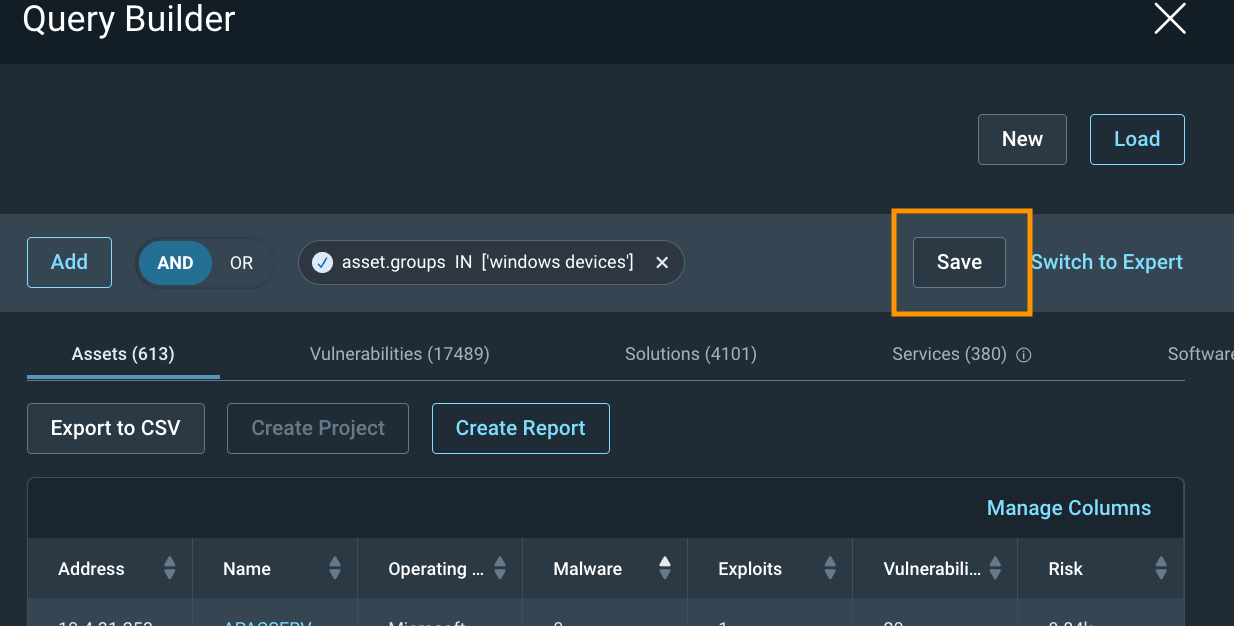Sort by Exploits column arrows

point(830,569)
